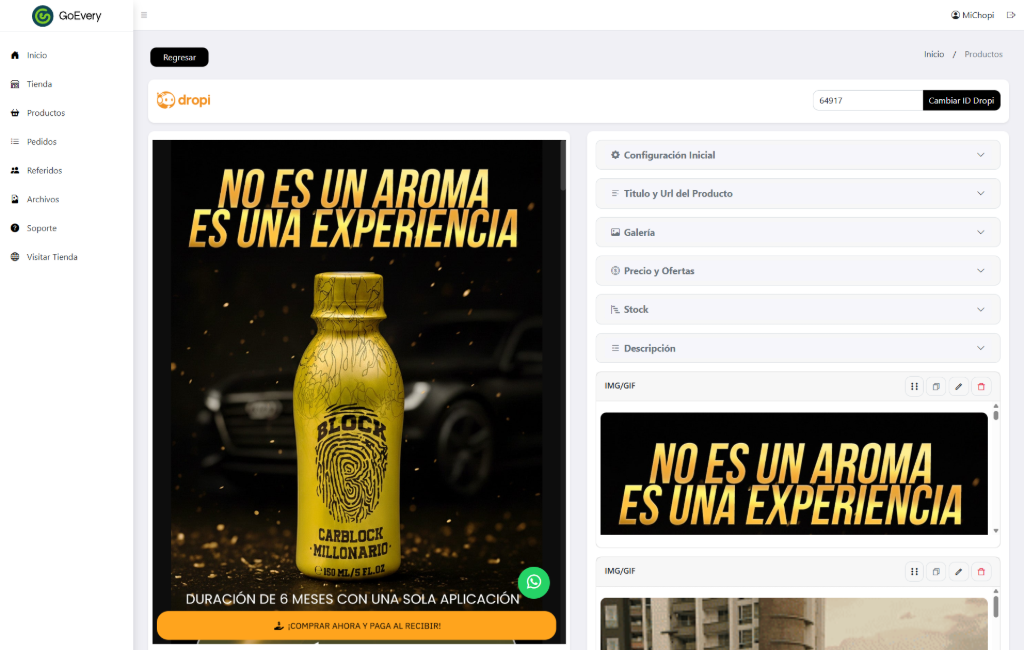Open Productos in the sidebar
The width and height of the screenshot is (1024, 650).
coord(46,113)
